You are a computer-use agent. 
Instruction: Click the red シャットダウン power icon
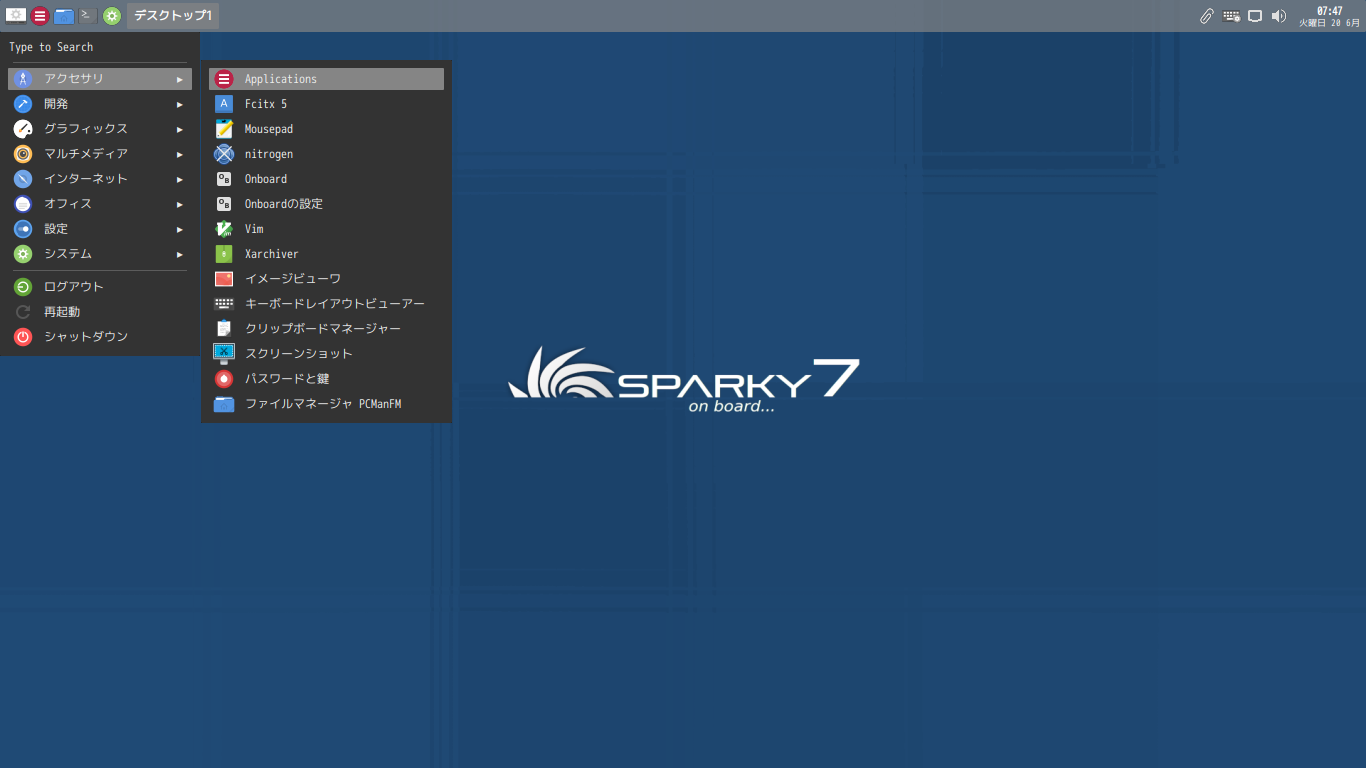point(23,337)
